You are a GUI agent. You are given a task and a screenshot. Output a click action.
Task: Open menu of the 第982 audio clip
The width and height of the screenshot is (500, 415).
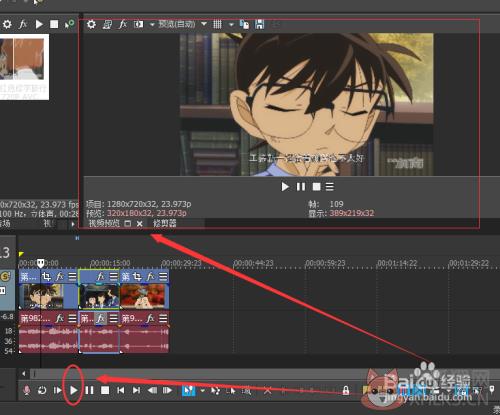pos(72,319)
